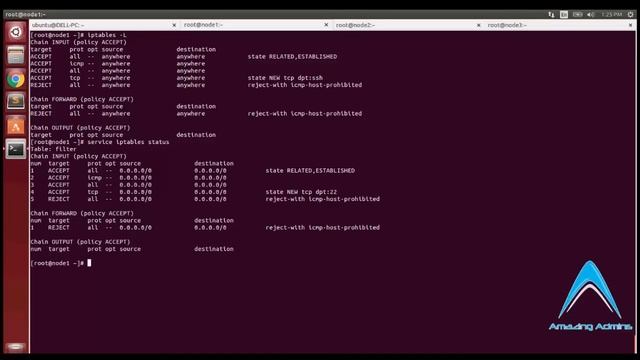Open the battery indicator menu
This screenshot has height=360, width=640.
577,14
